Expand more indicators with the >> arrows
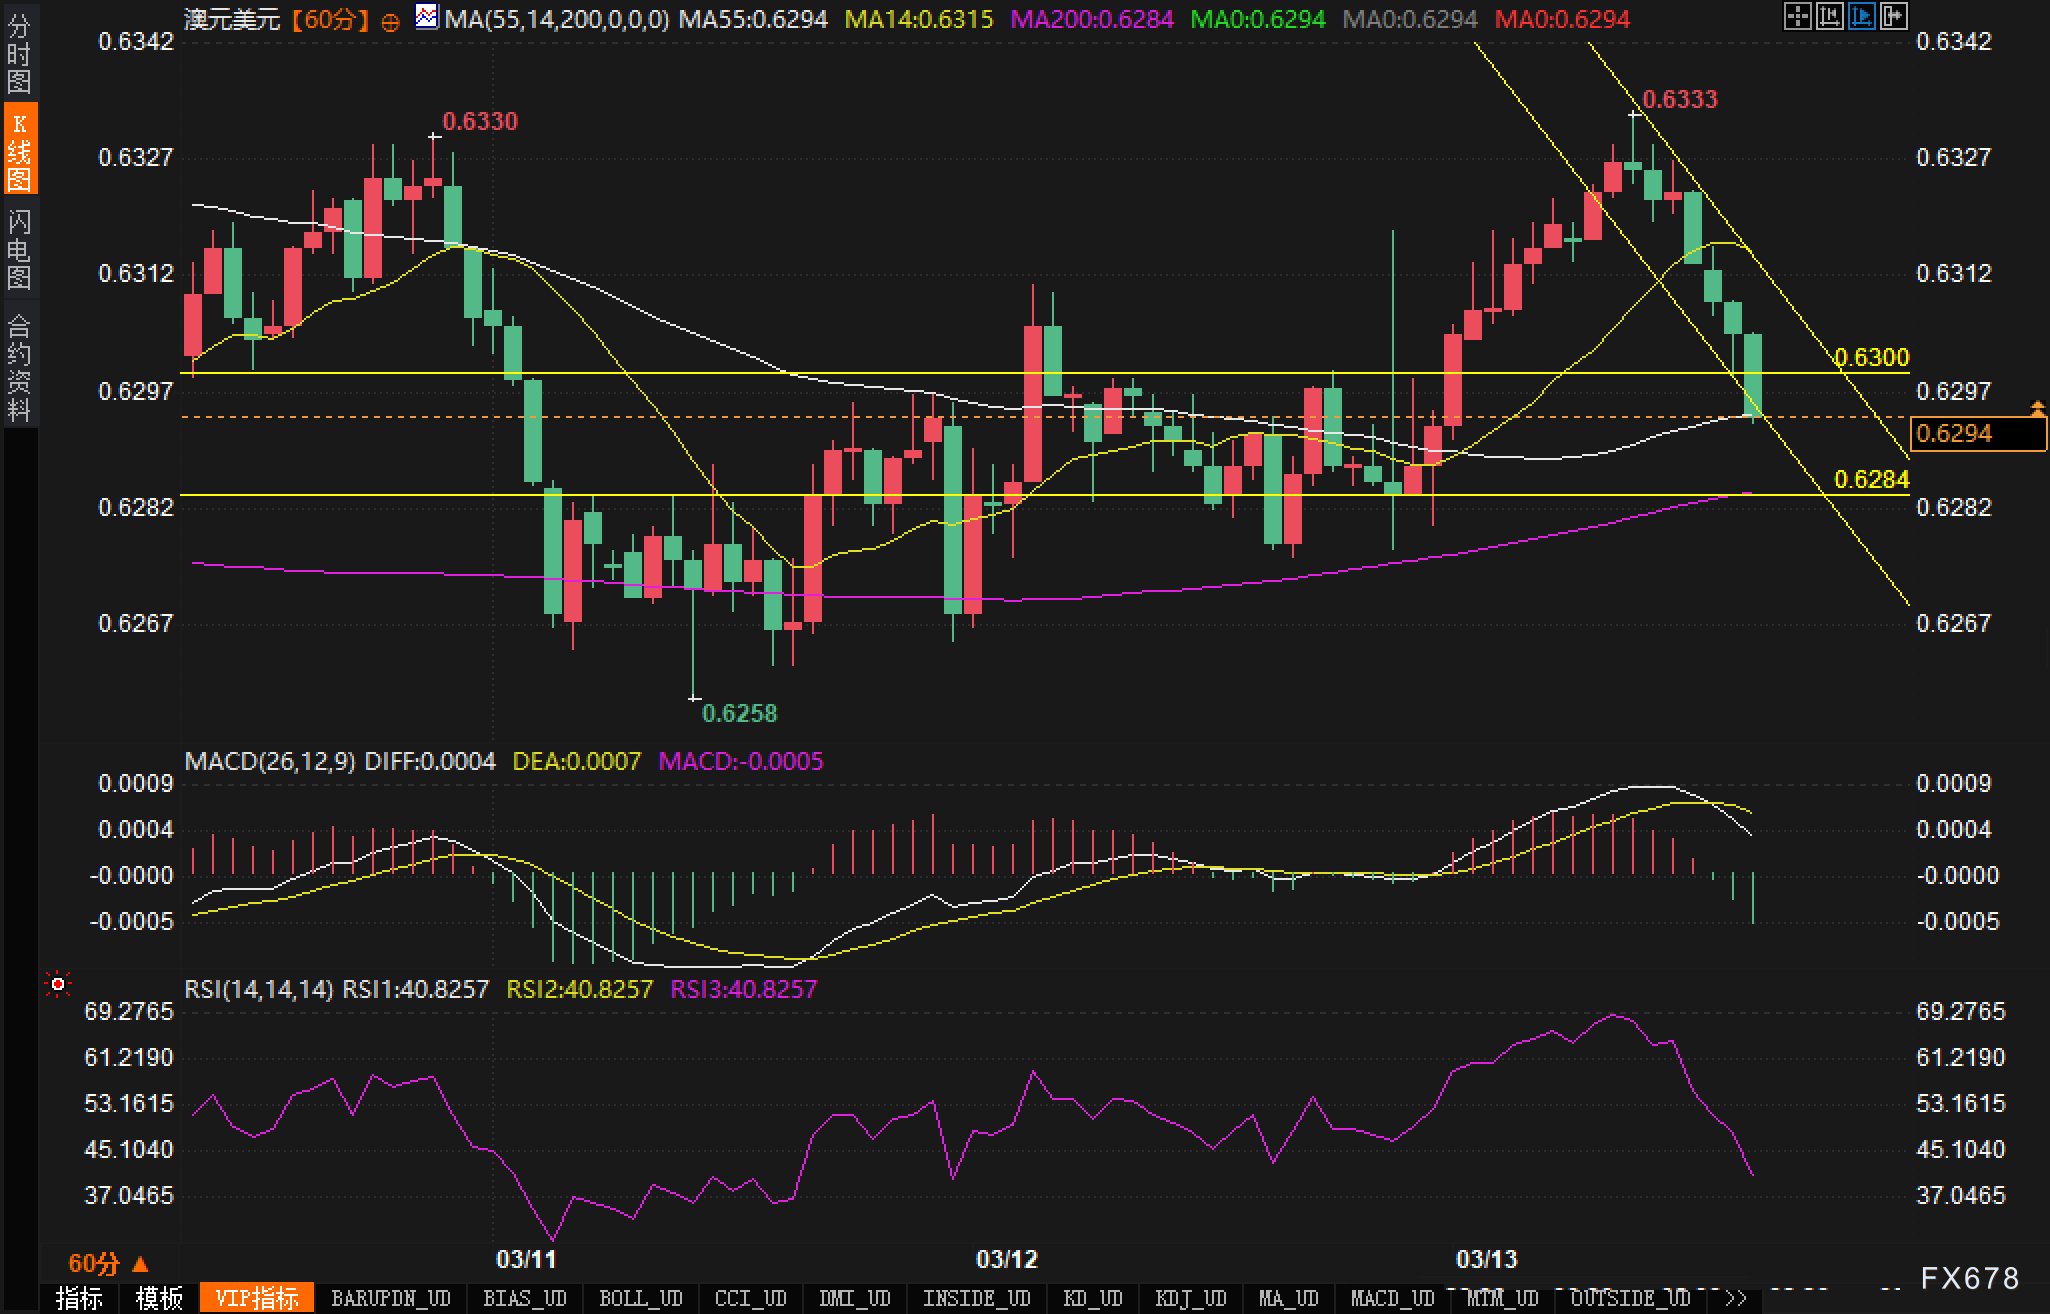 pos(1736,1298)
